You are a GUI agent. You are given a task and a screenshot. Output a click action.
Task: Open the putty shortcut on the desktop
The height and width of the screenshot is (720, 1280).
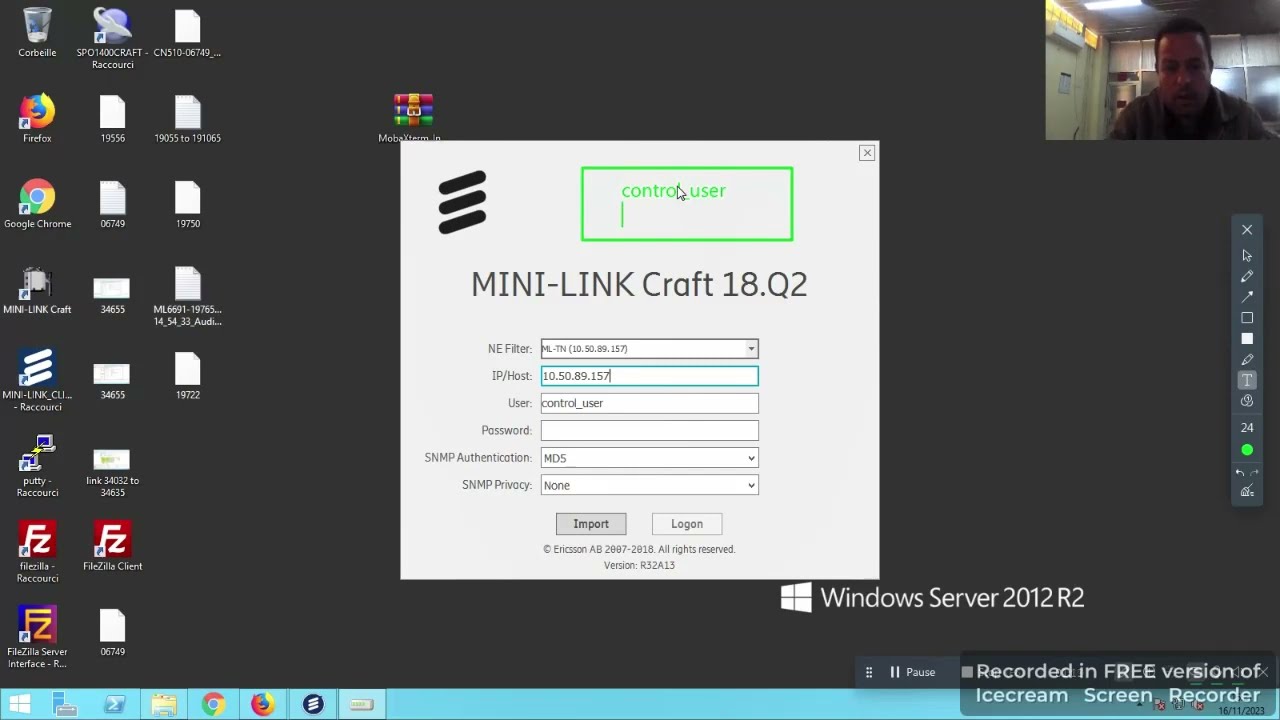point(37,466)
